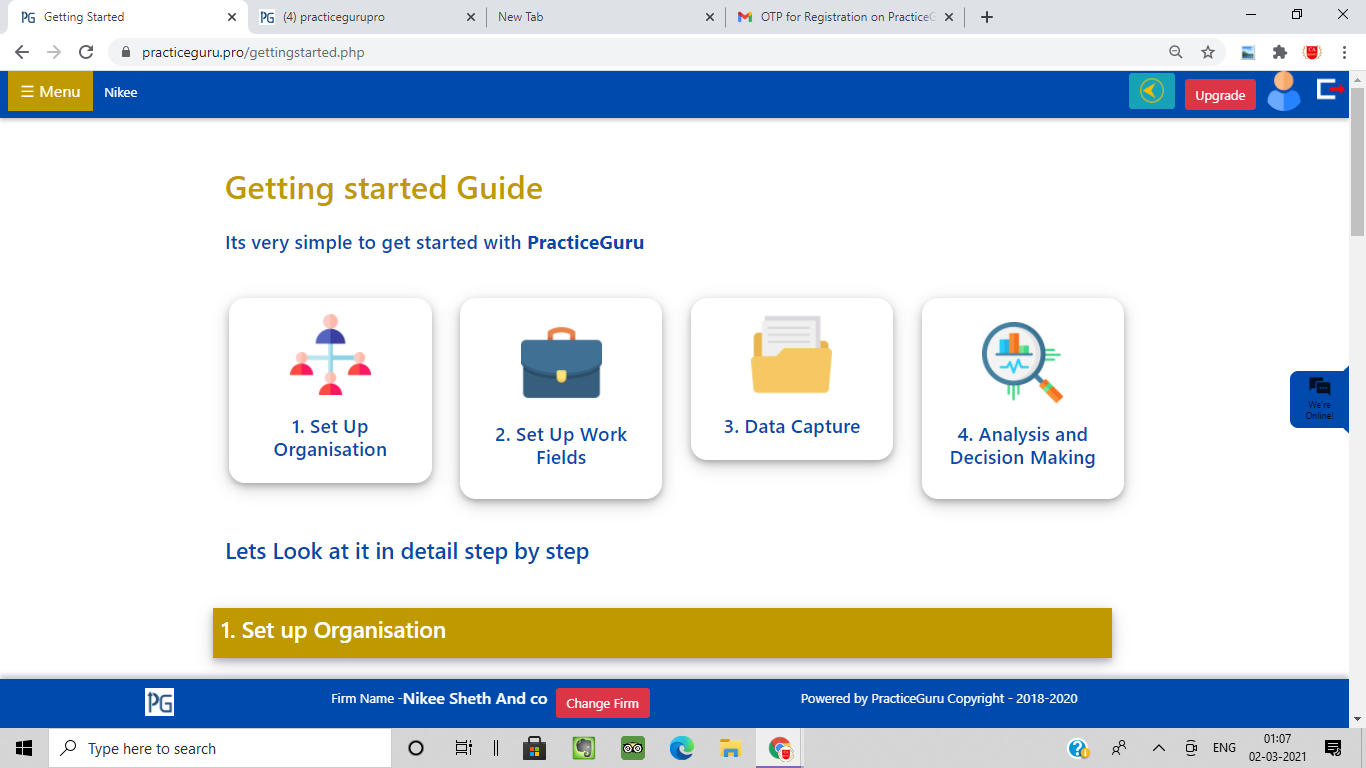Open the Windows taskbar search box
Viewport: 1366px width, 768px height.
pos(220,748)
